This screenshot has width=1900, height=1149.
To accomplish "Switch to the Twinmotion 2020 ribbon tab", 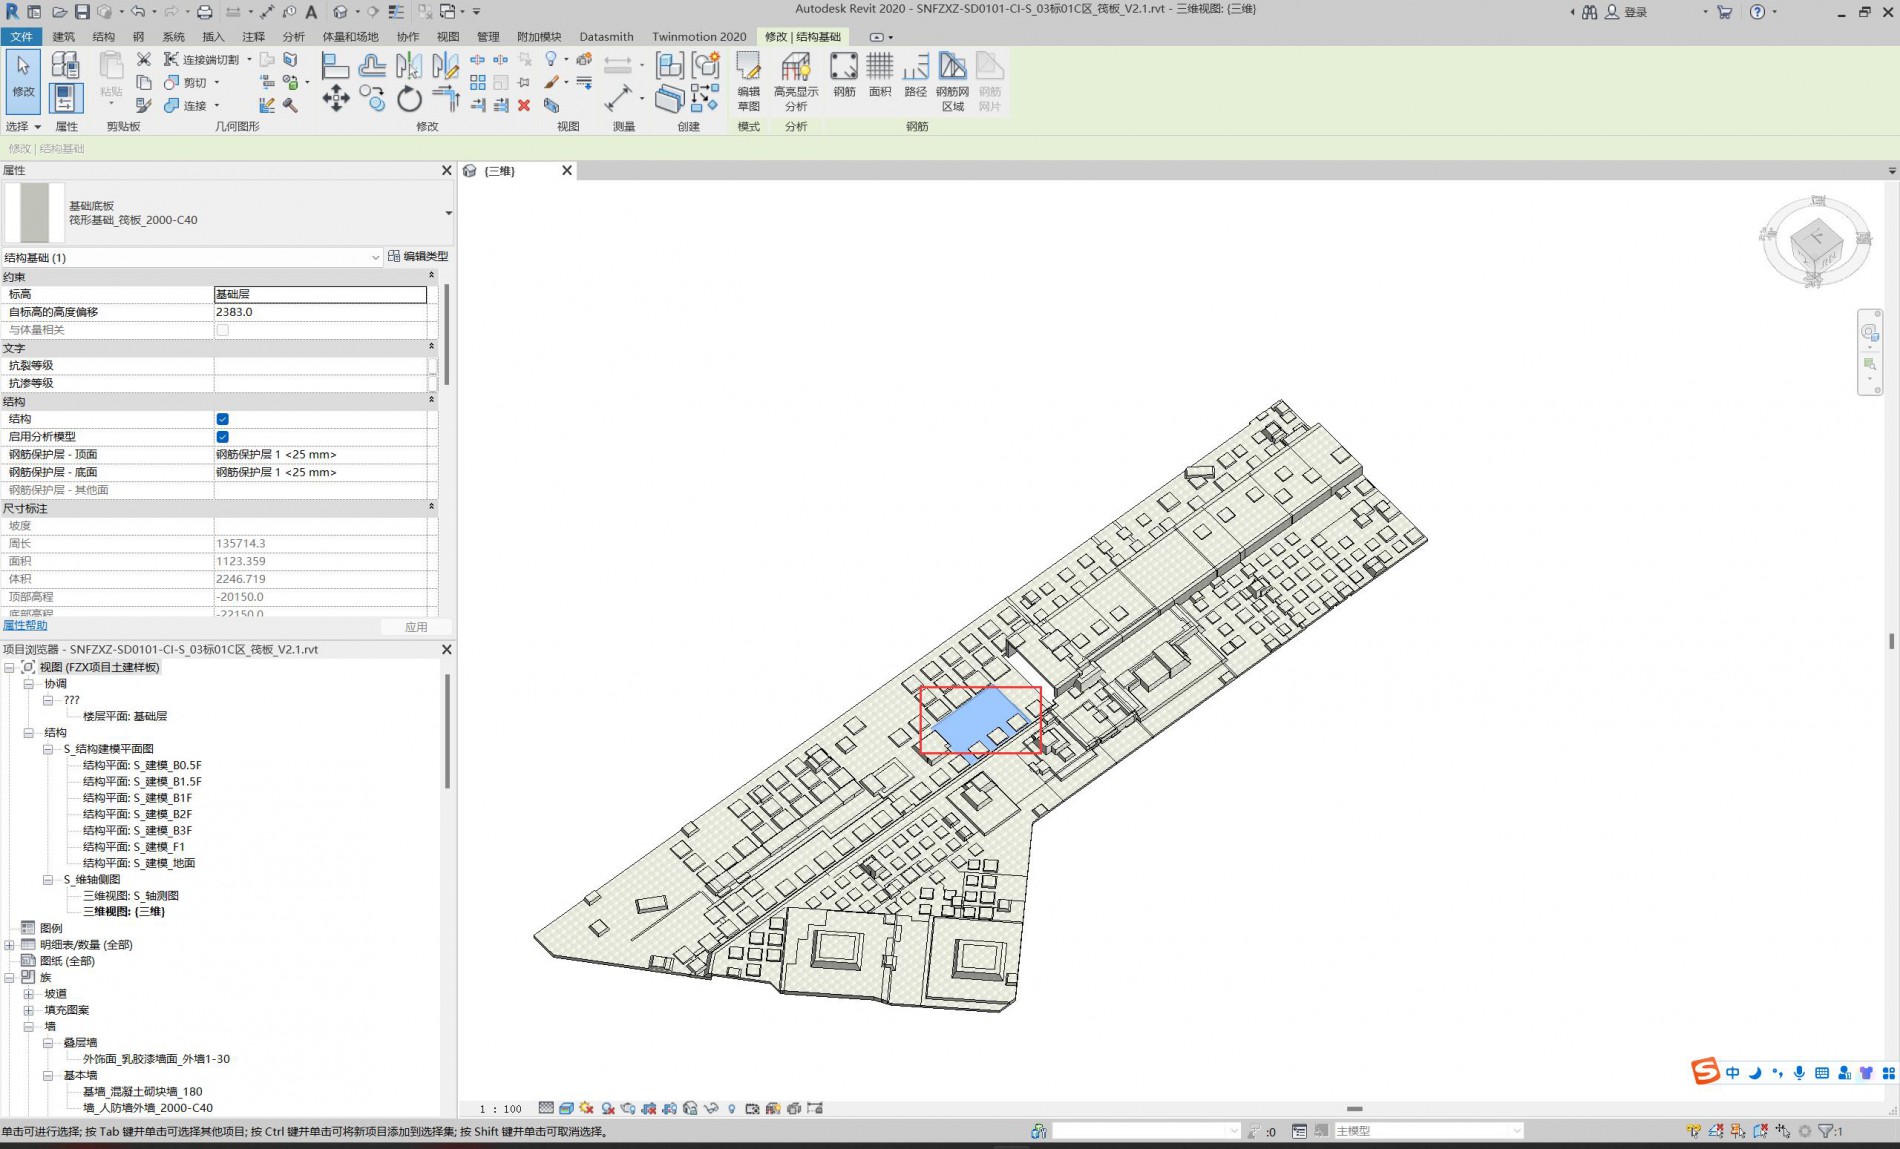I will [x=699, y=37].
